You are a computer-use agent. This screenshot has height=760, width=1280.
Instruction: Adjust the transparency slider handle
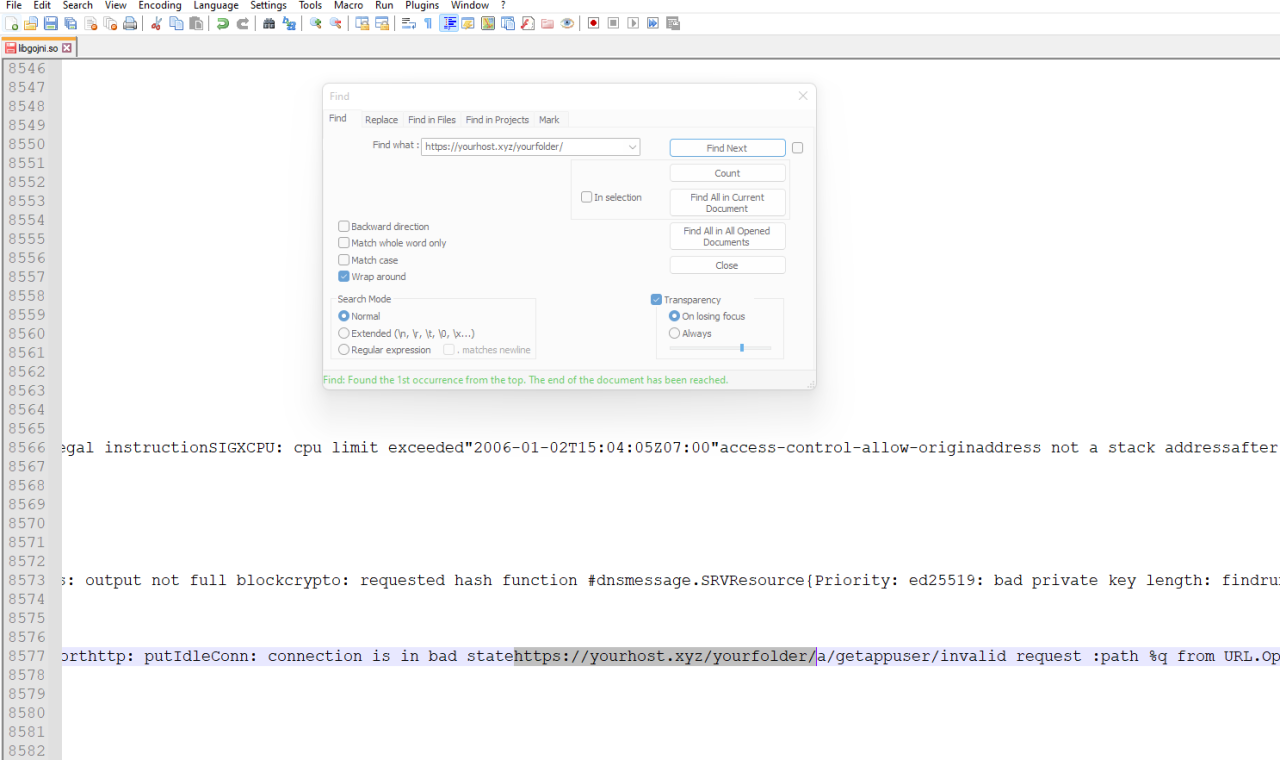tap(742, 348)
